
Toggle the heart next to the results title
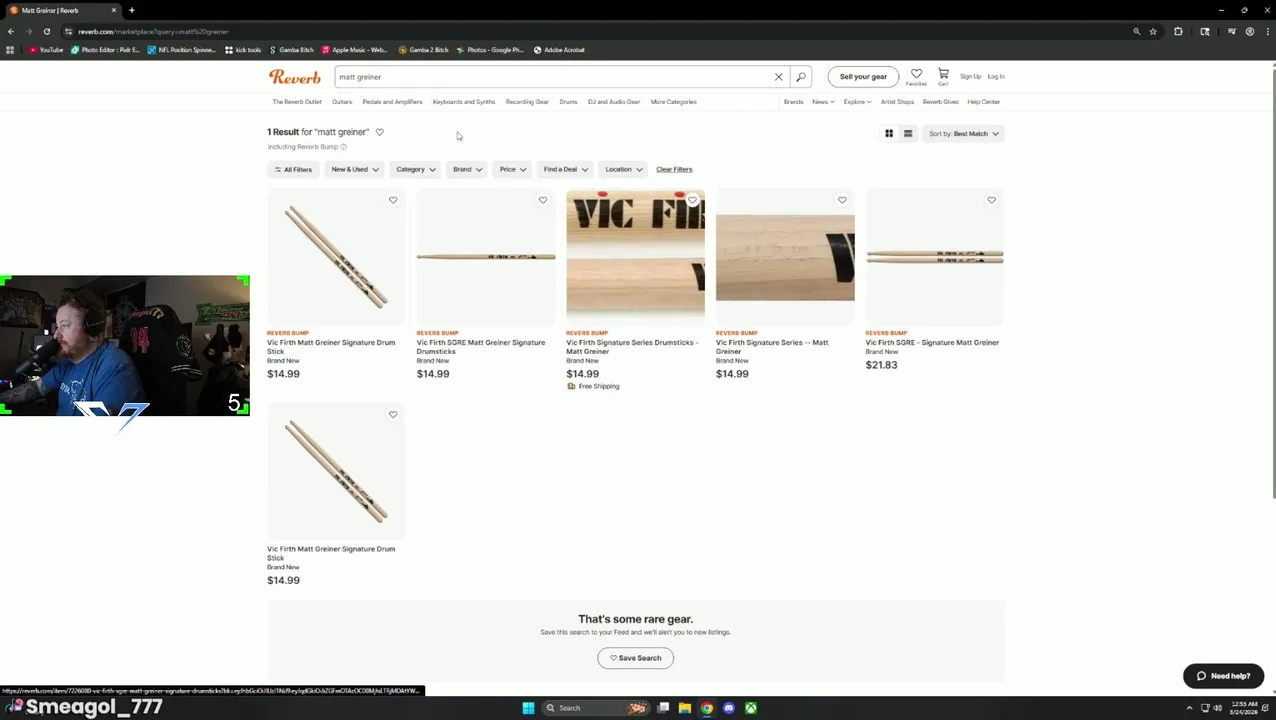379,132
